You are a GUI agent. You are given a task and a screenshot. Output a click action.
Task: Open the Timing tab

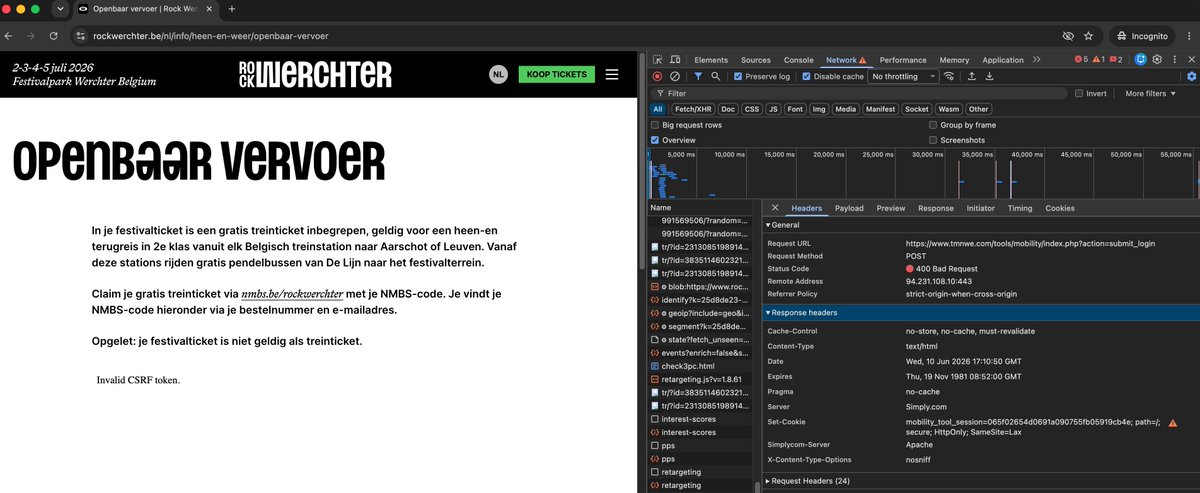click(1020, 208)
